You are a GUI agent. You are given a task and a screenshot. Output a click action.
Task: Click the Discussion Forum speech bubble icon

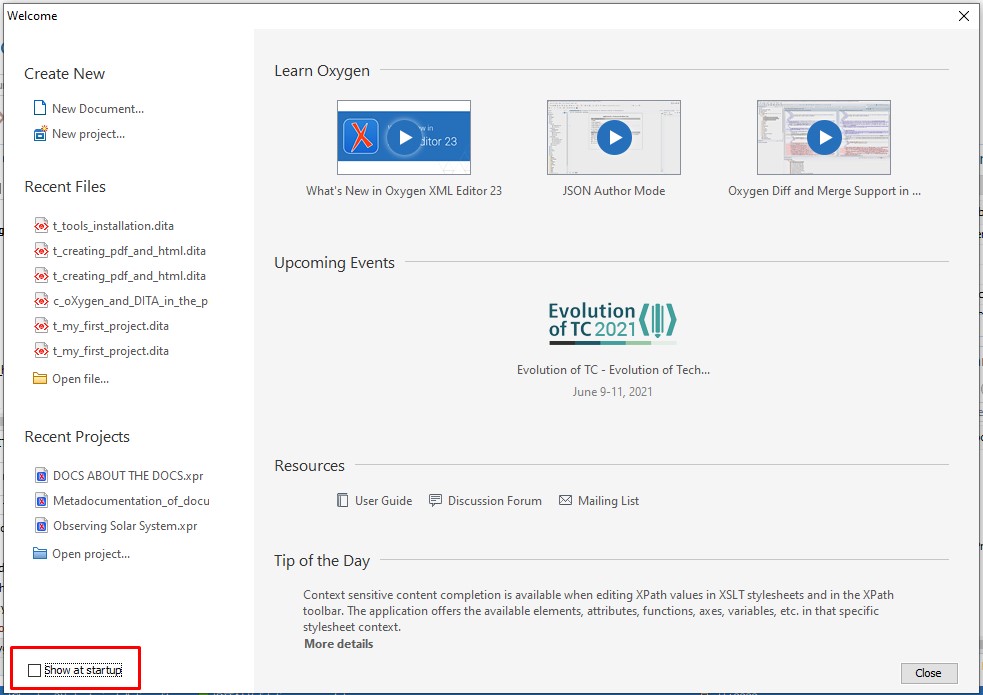(x=435, y=500)
